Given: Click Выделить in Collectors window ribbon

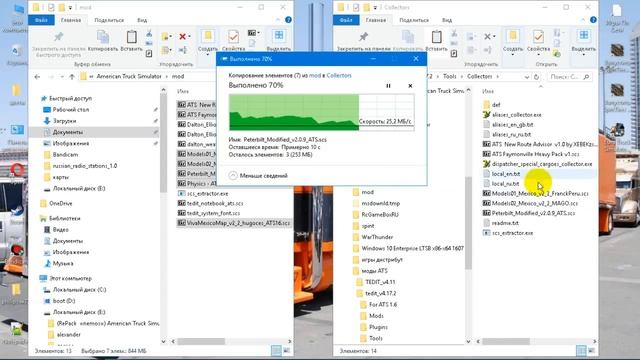Looking at the screenshot, I should click(584, 41).
